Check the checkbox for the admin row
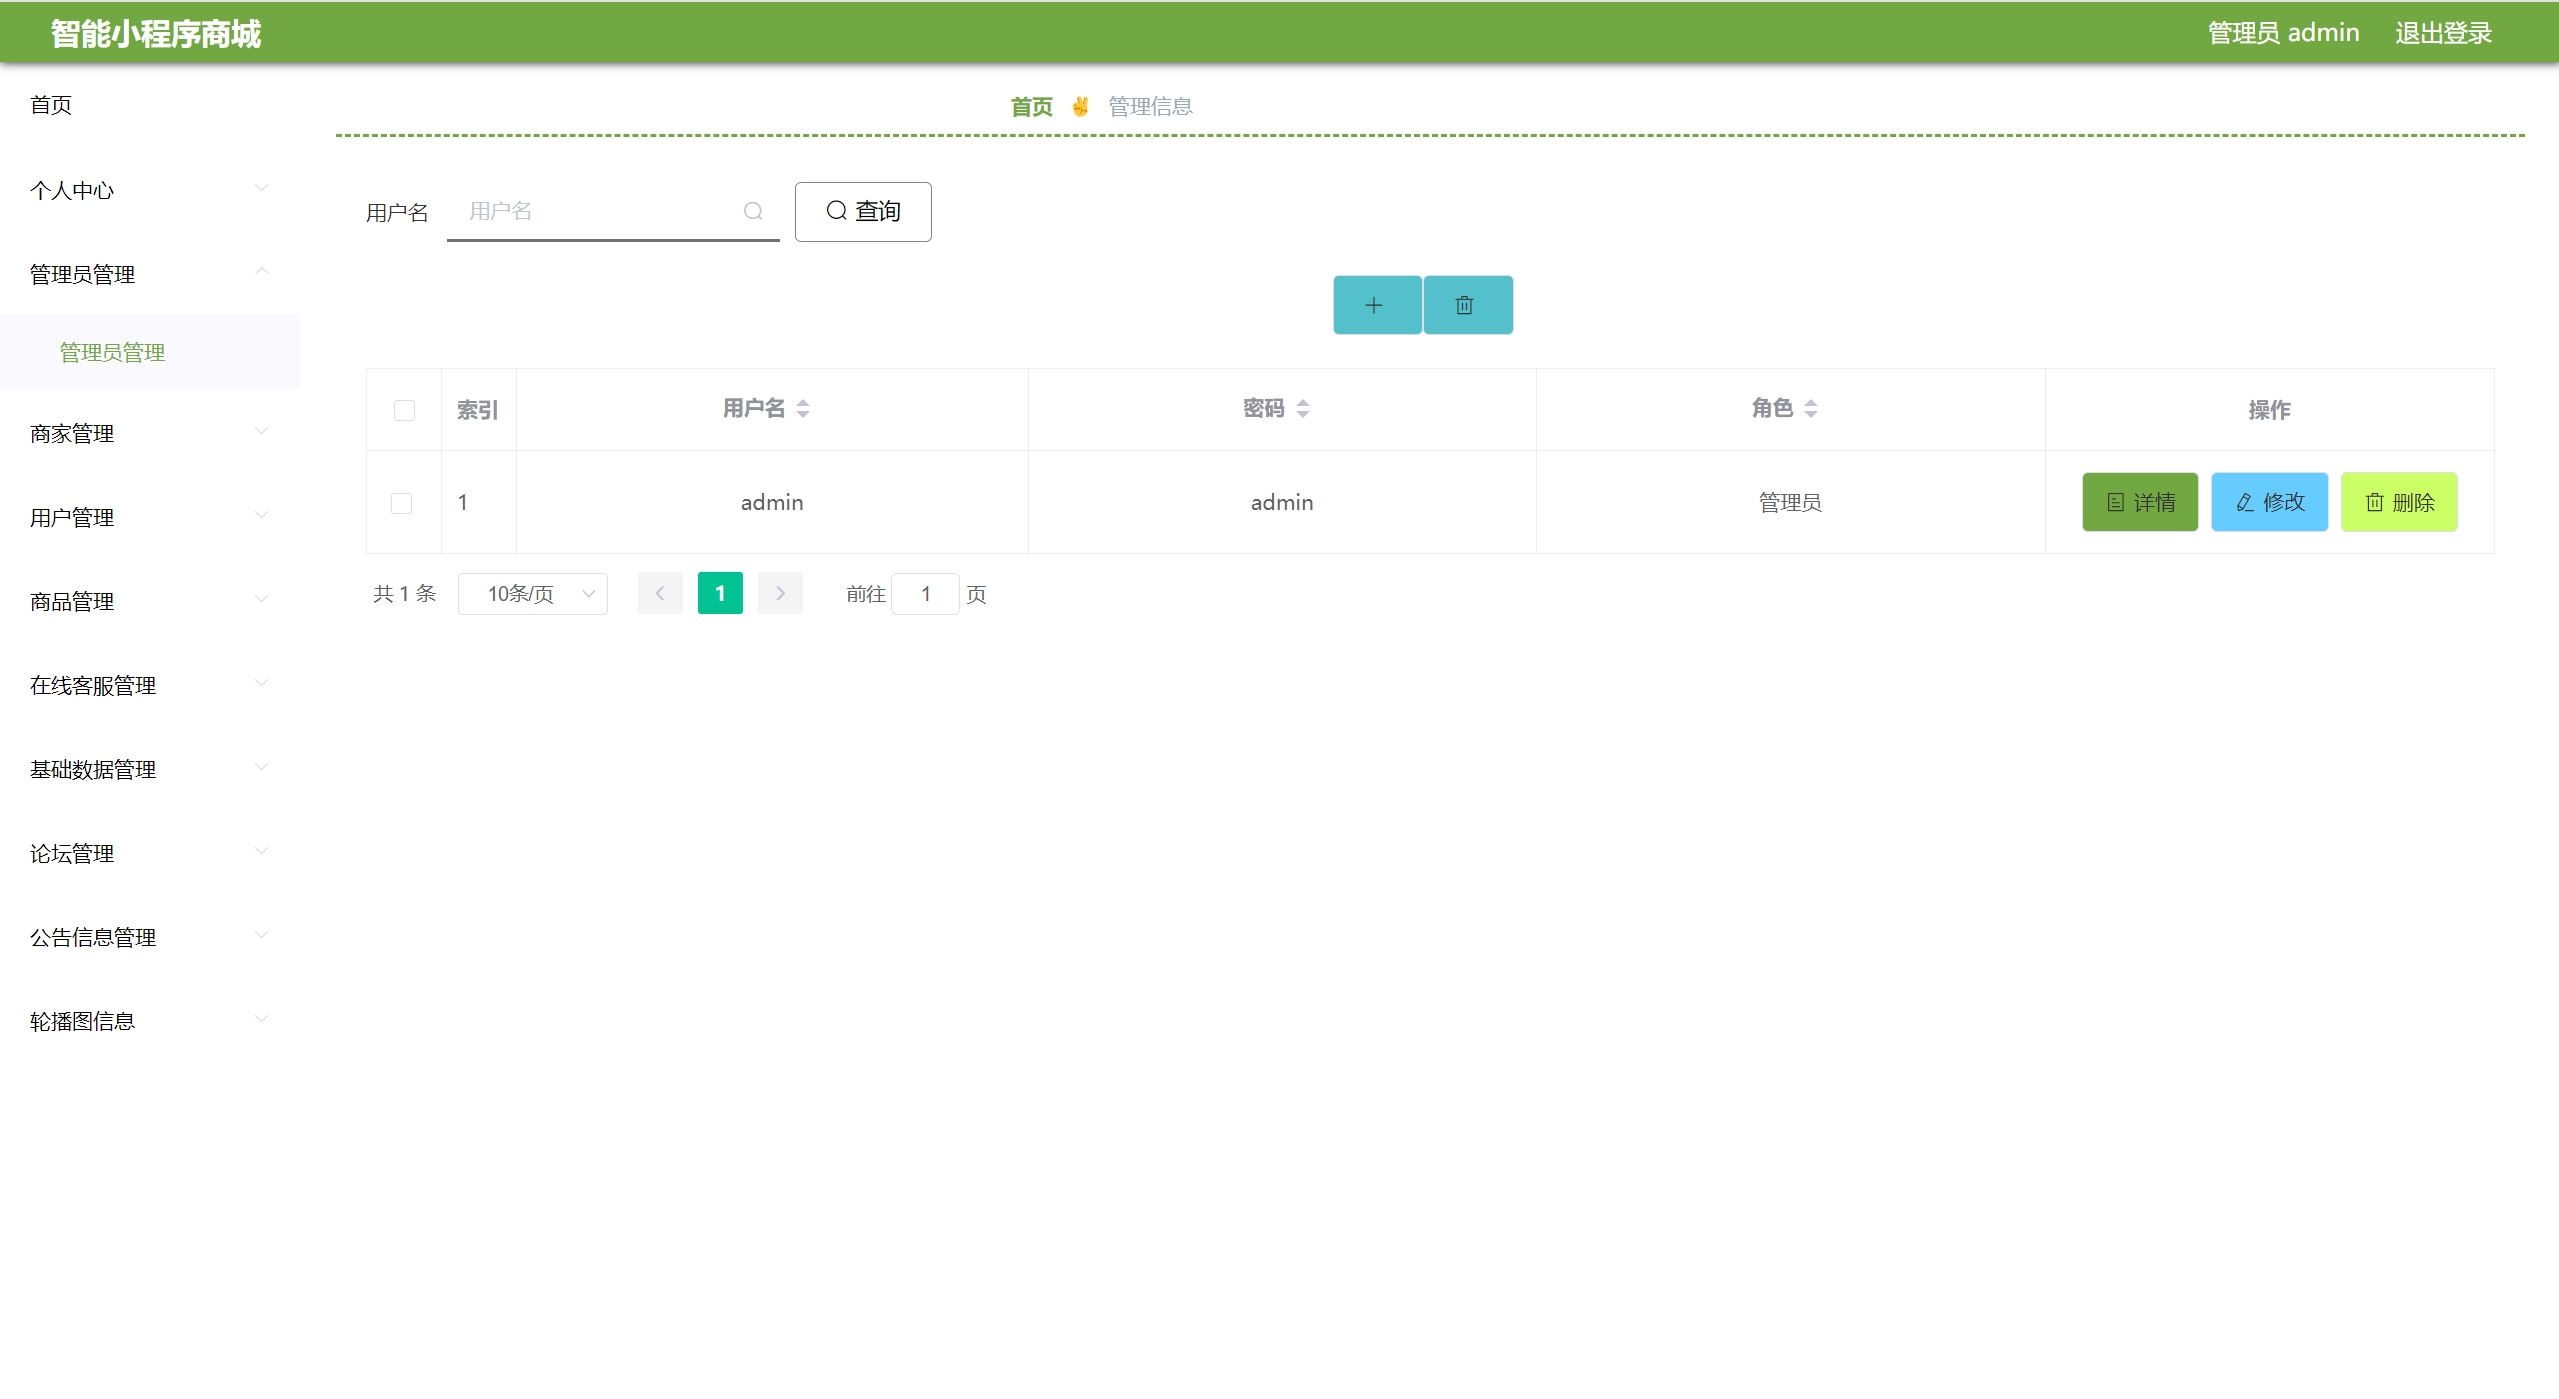 pos(401,503)
